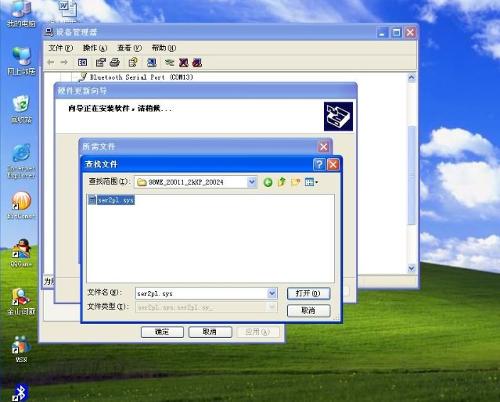Select the Network Neighborhood desktop icon
This screenshot has width=500, height=402.
pyautogui.click(x=21, y=61)
